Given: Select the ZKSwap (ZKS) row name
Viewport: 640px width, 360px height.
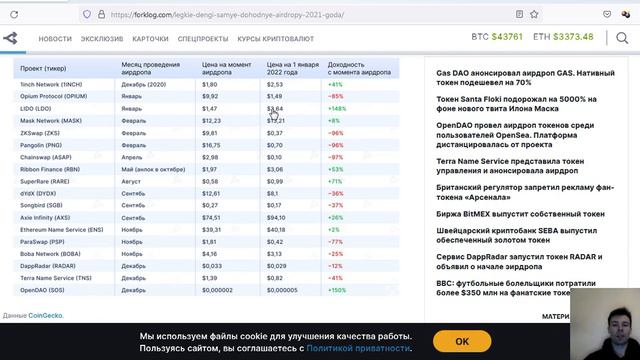Looking at the screenshot, I should point(40,133).
